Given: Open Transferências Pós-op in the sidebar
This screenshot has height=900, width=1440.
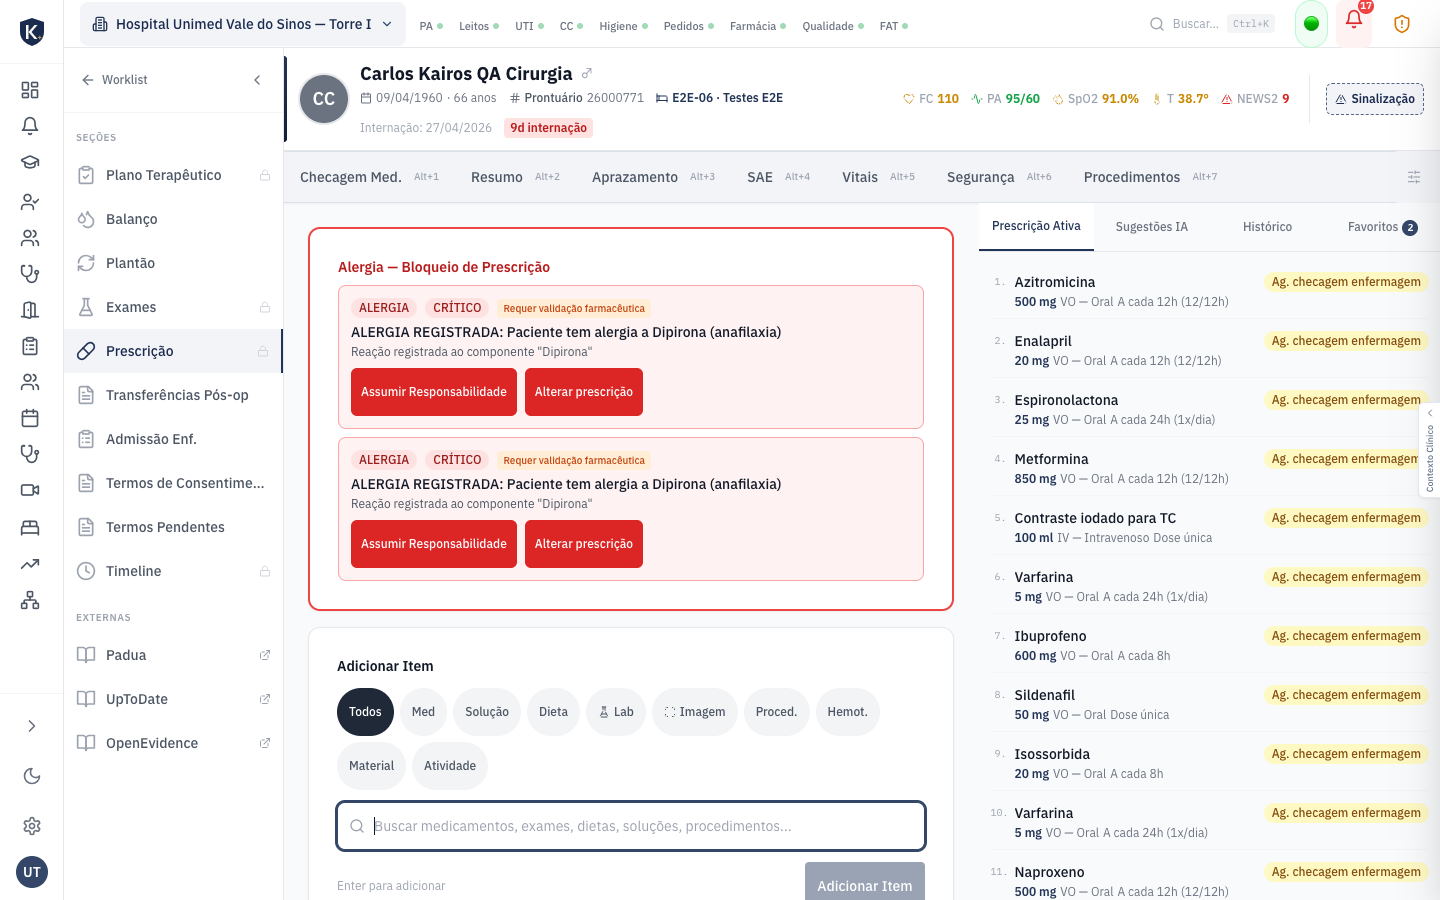Looking at the screenshot, I should click(173, 395).
